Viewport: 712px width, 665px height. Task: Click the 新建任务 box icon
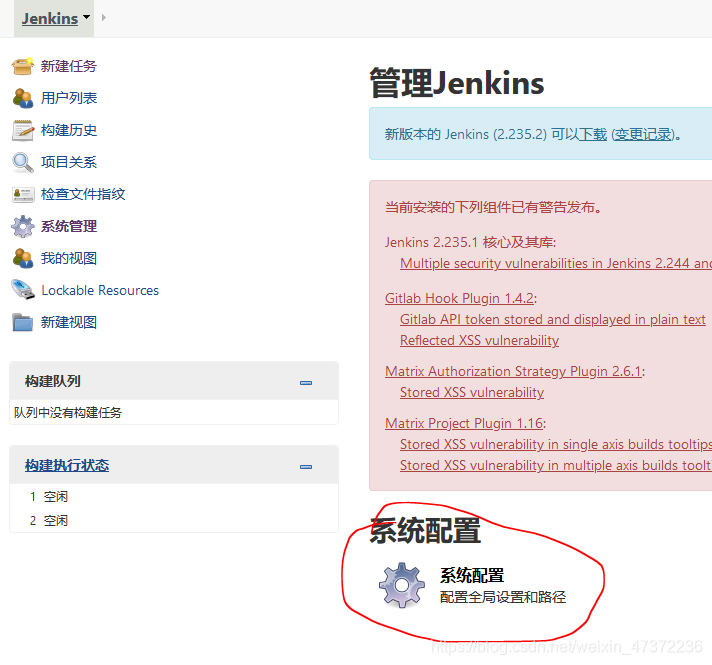tap(23, 66)
